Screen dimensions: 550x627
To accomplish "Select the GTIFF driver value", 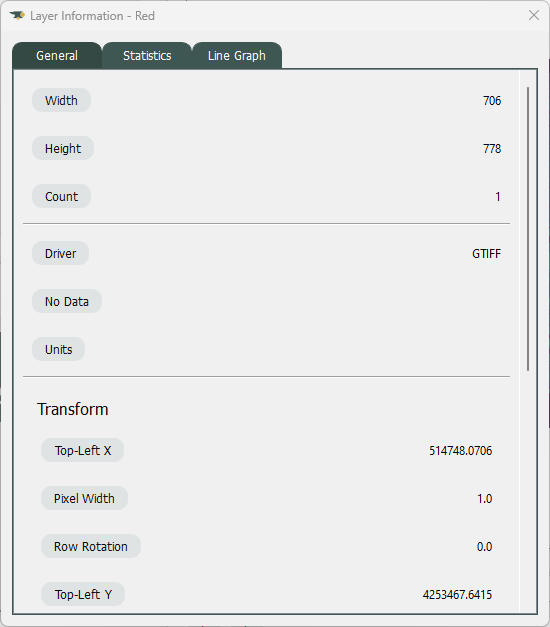I will coord(486,254).
